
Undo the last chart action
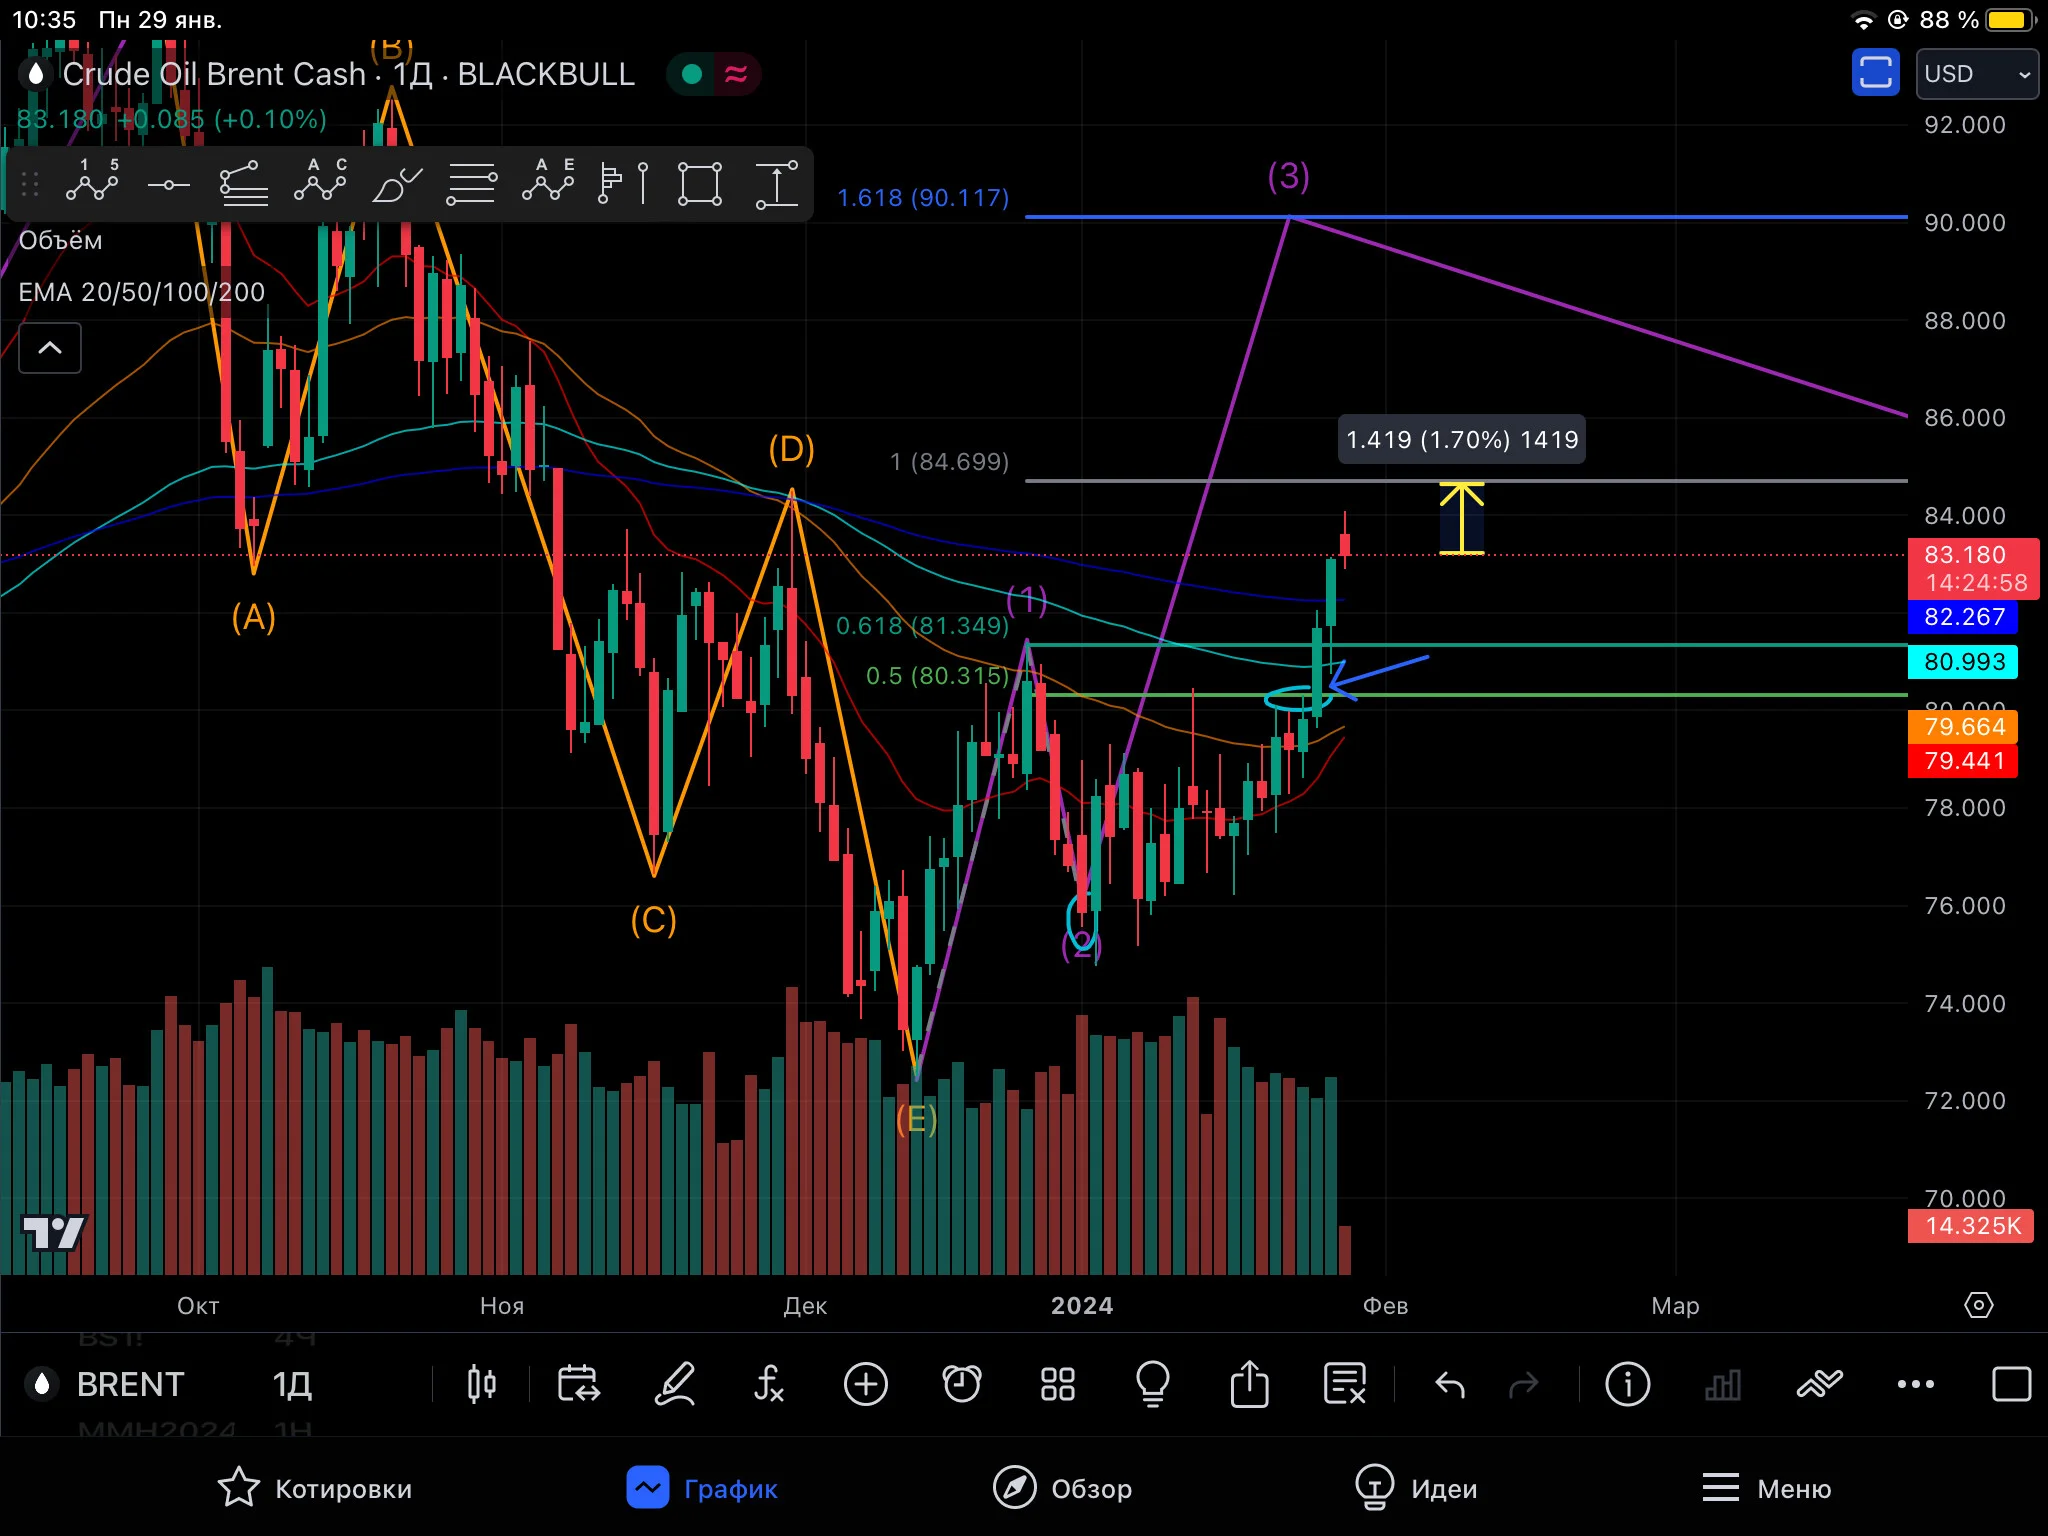(1450, 1385)
